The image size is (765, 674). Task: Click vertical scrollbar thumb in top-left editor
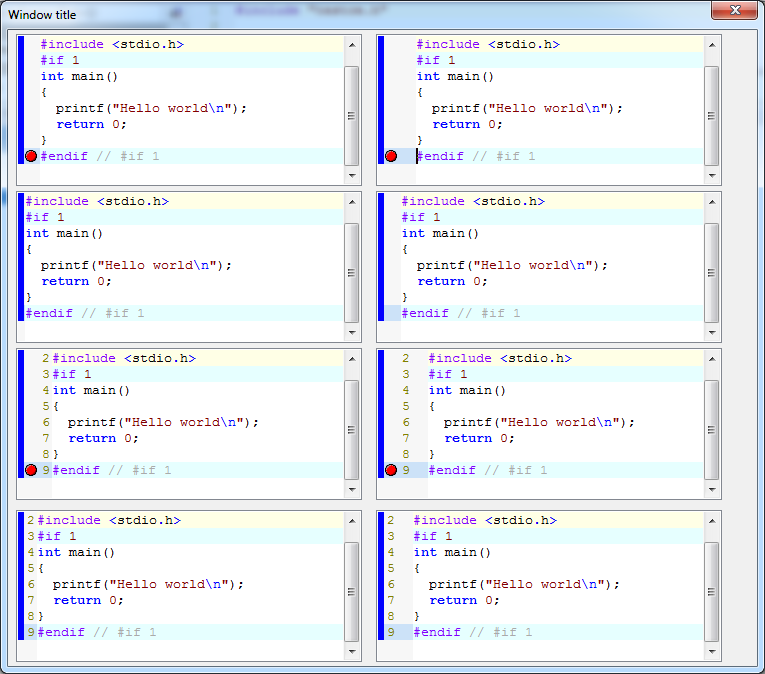pyautogui.click(x=351, y=115)
